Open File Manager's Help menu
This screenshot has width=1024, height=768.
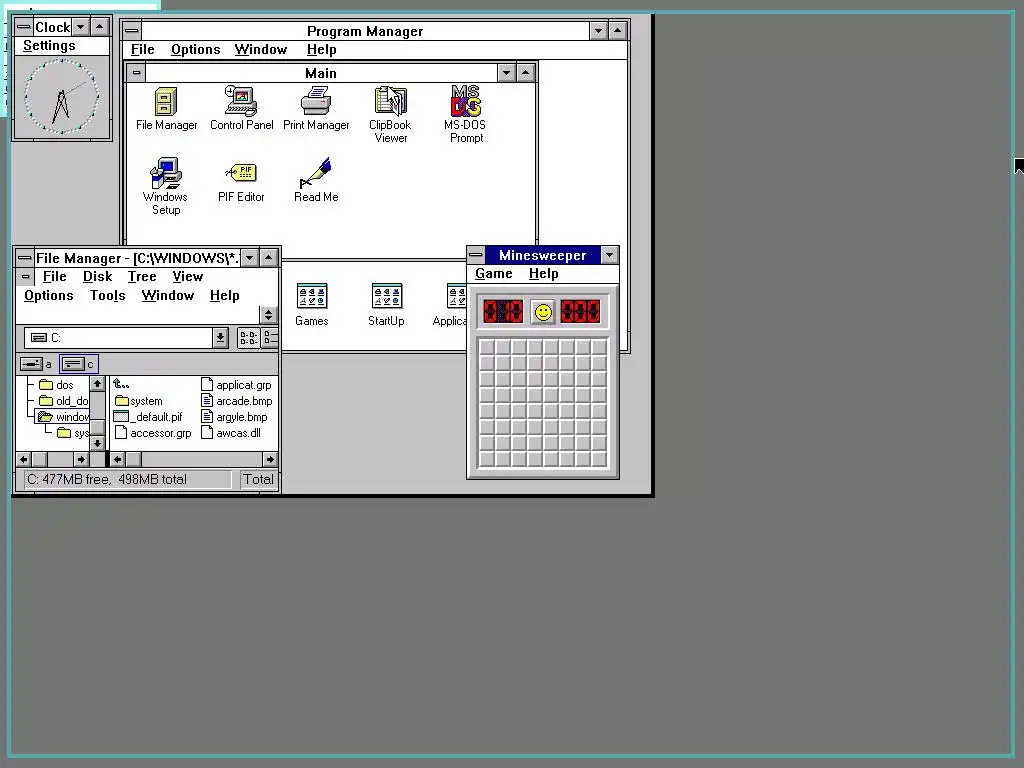[x=225, y=296]
